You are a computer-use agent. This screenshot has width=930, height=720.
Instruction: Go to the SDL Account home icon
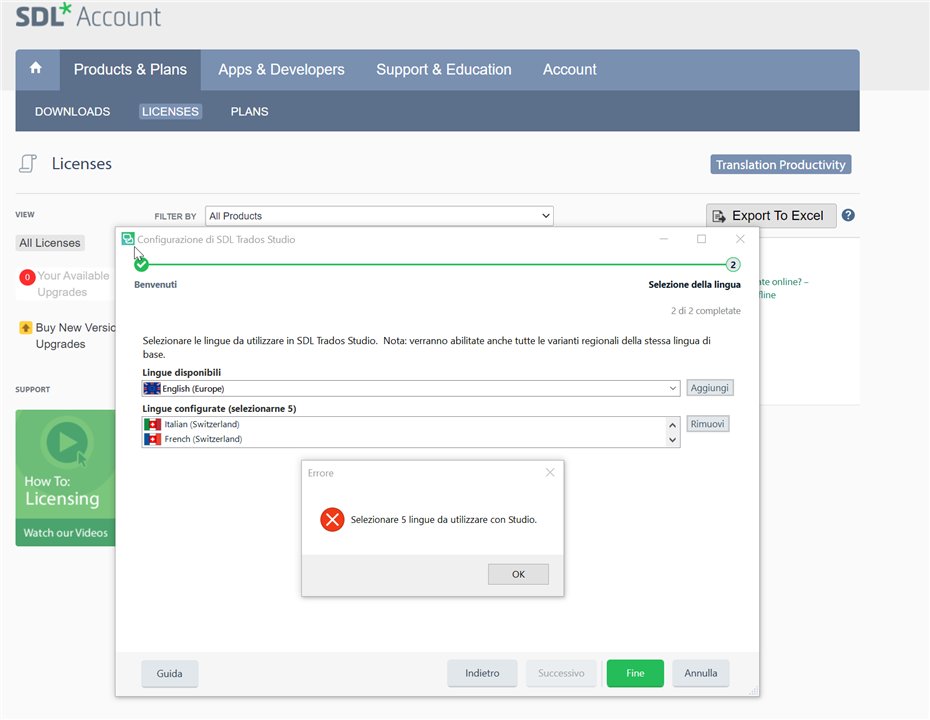[36, 68]
